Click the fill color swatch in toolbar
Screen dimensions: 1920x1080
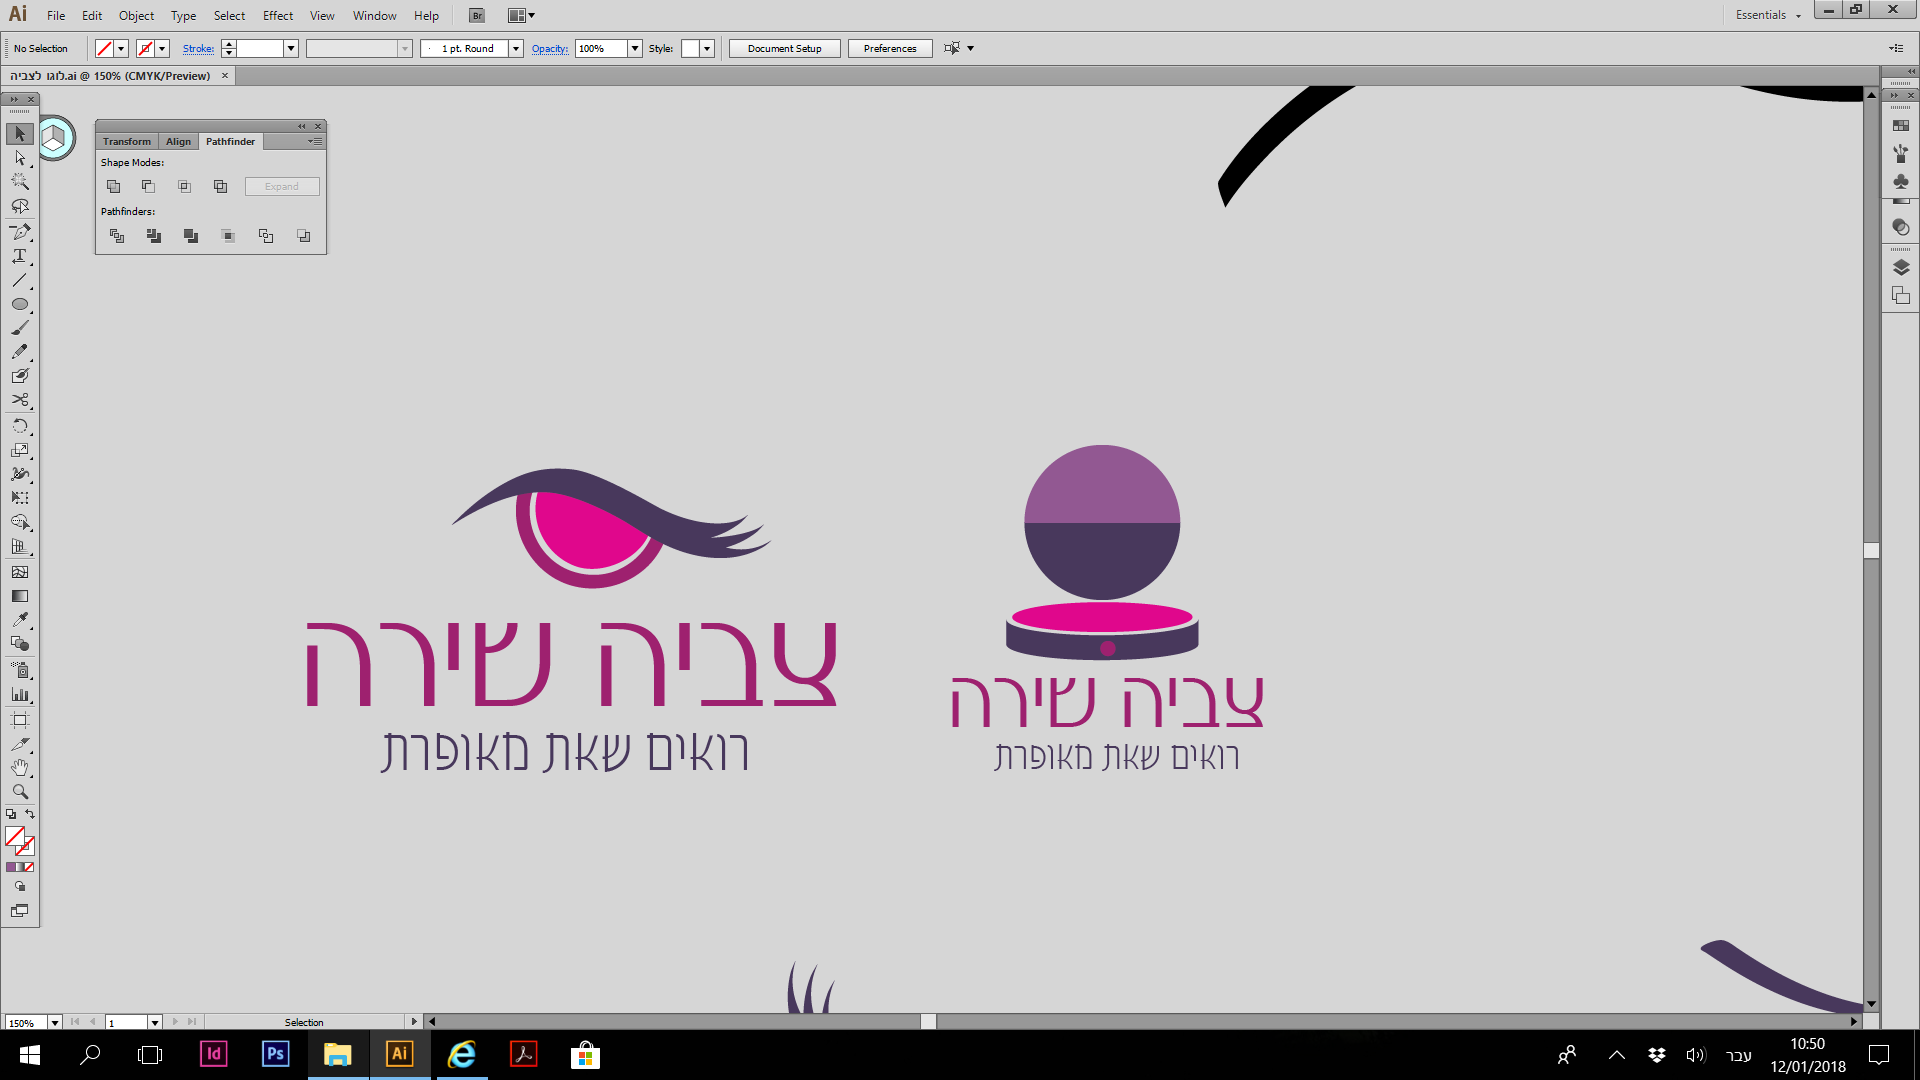[14, 836]
